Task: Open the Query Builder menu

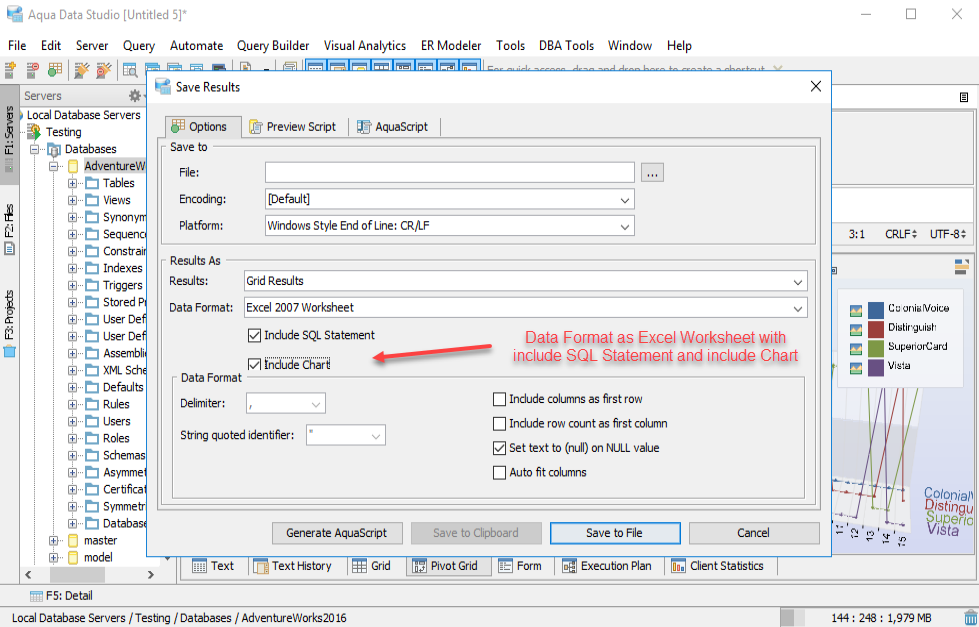Action: click(x=273, y=46)
